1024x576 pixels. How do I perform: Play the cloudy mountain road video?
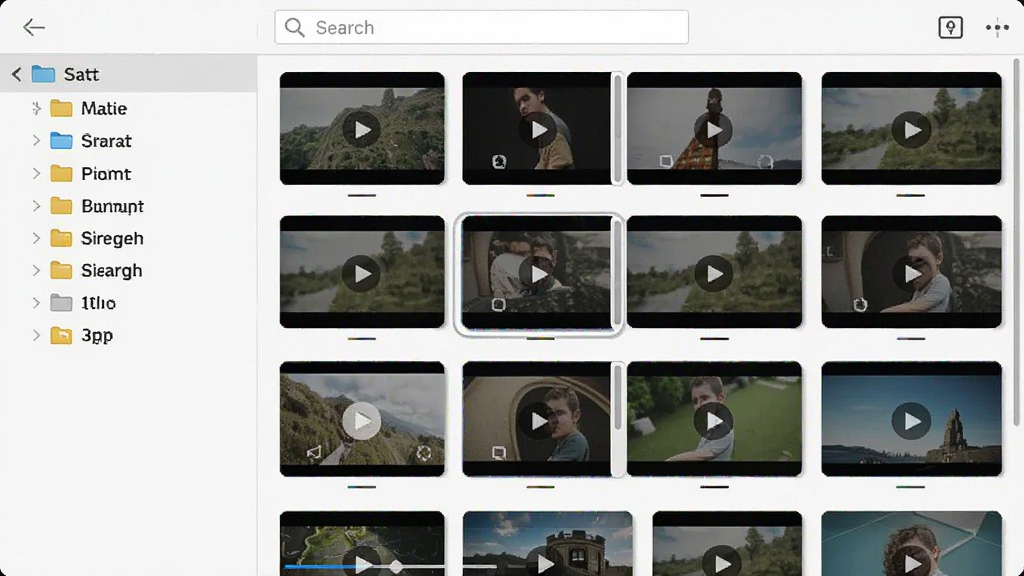[x=361, y=421]
